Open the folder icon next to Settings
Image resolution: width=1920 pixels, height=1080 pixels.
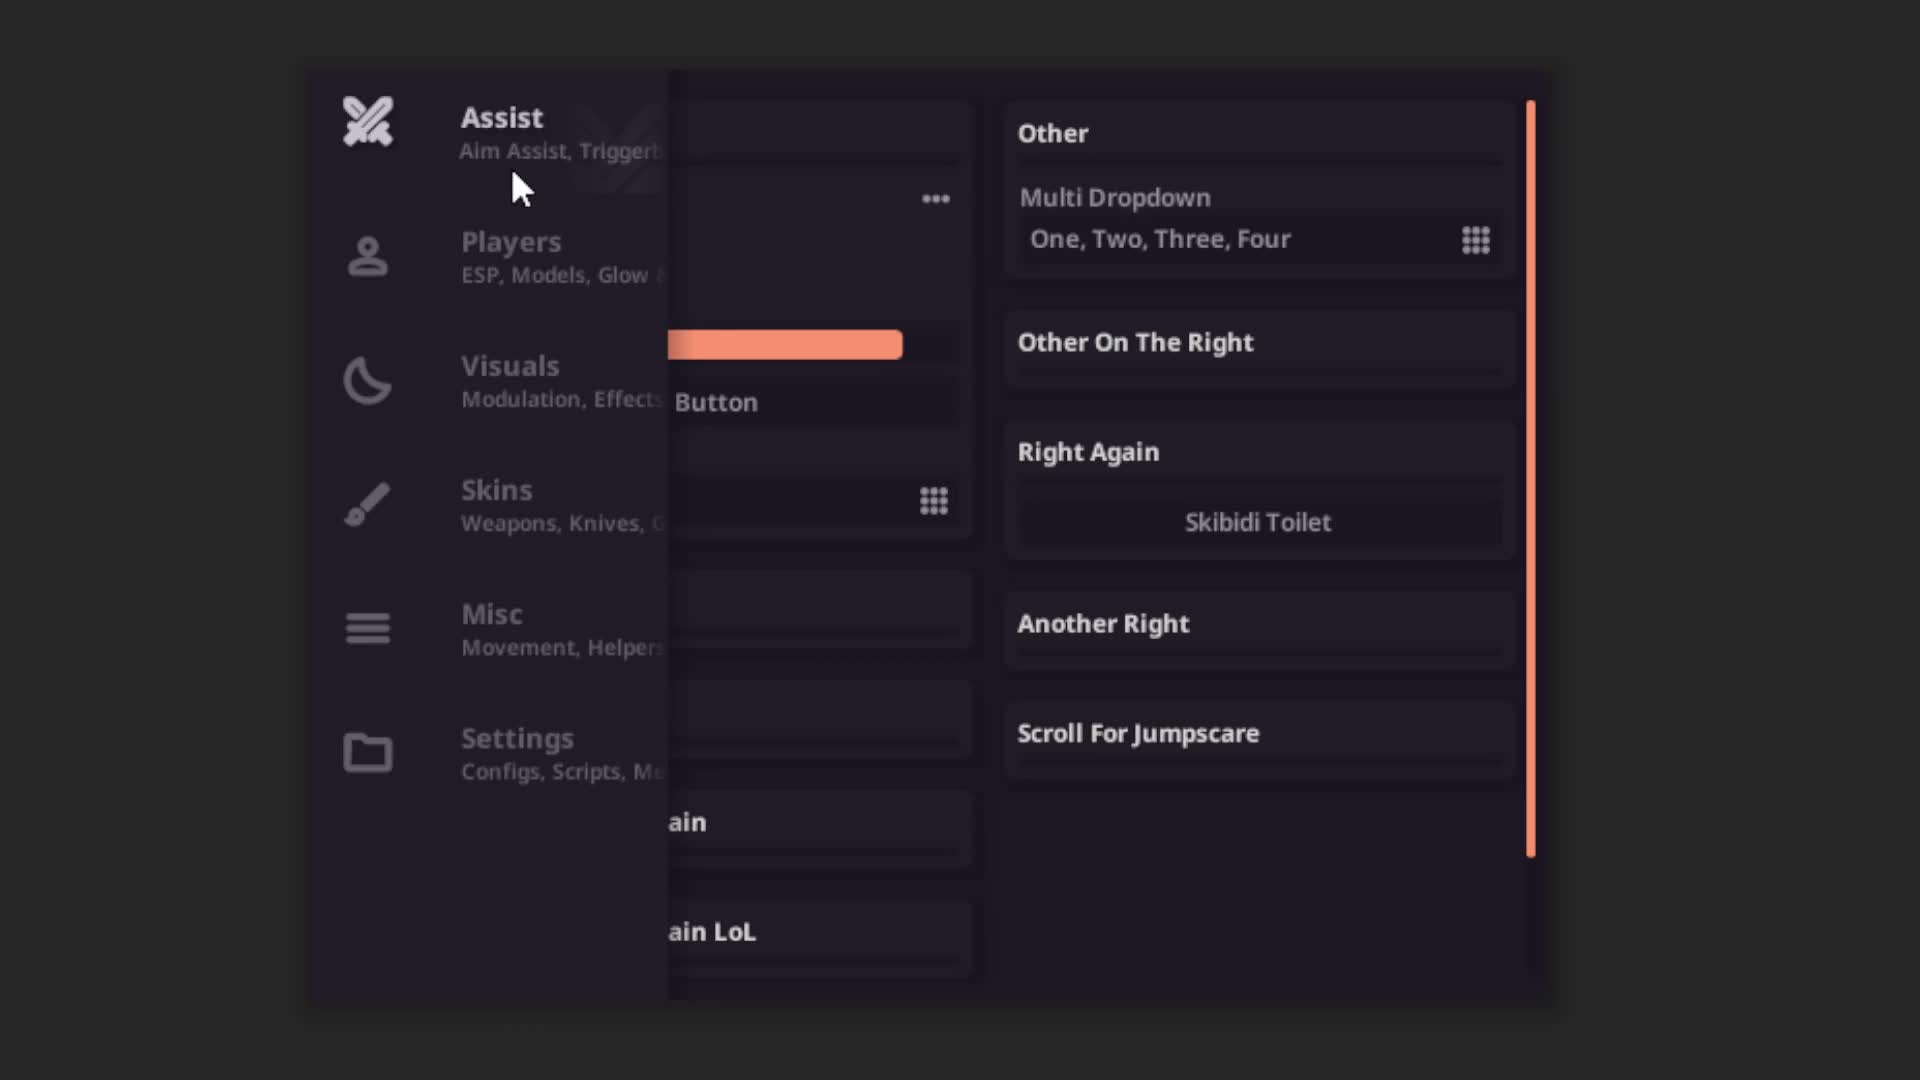[367, 752]
